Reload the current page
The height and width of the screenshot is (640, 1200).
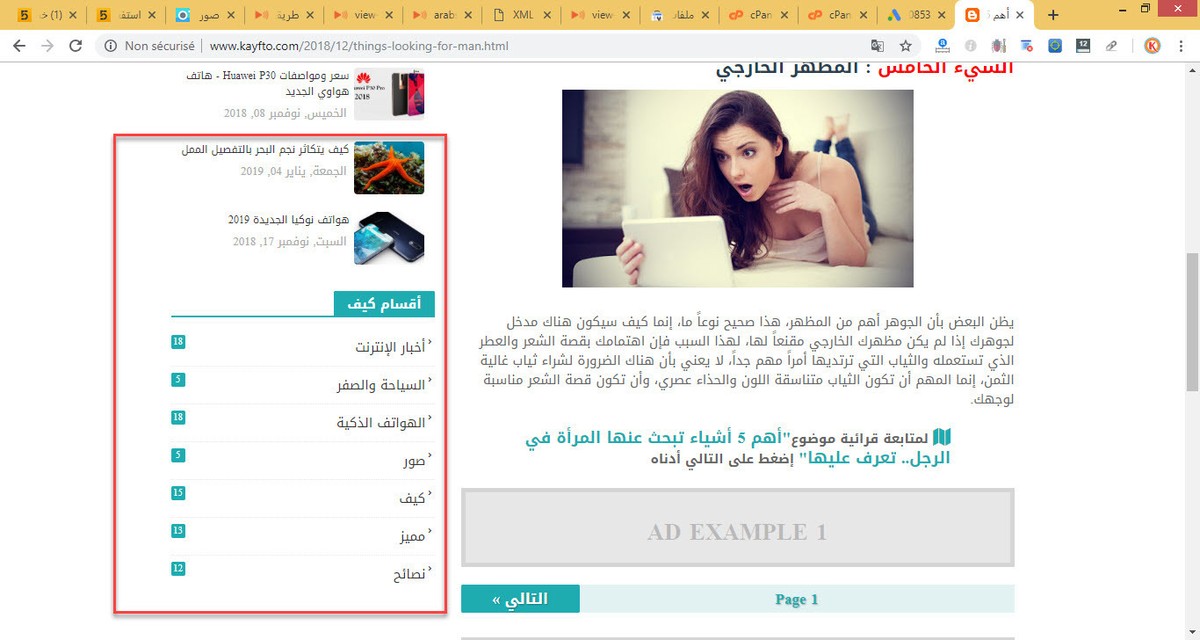pos(76,46)
